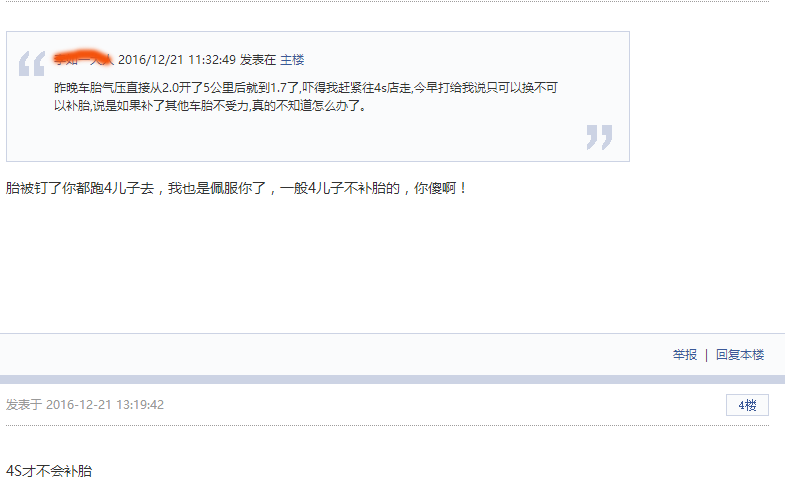Click the quote timestamp 2016/12/21 11:32:49
The image size is (785, 500).
coord(177,60)
